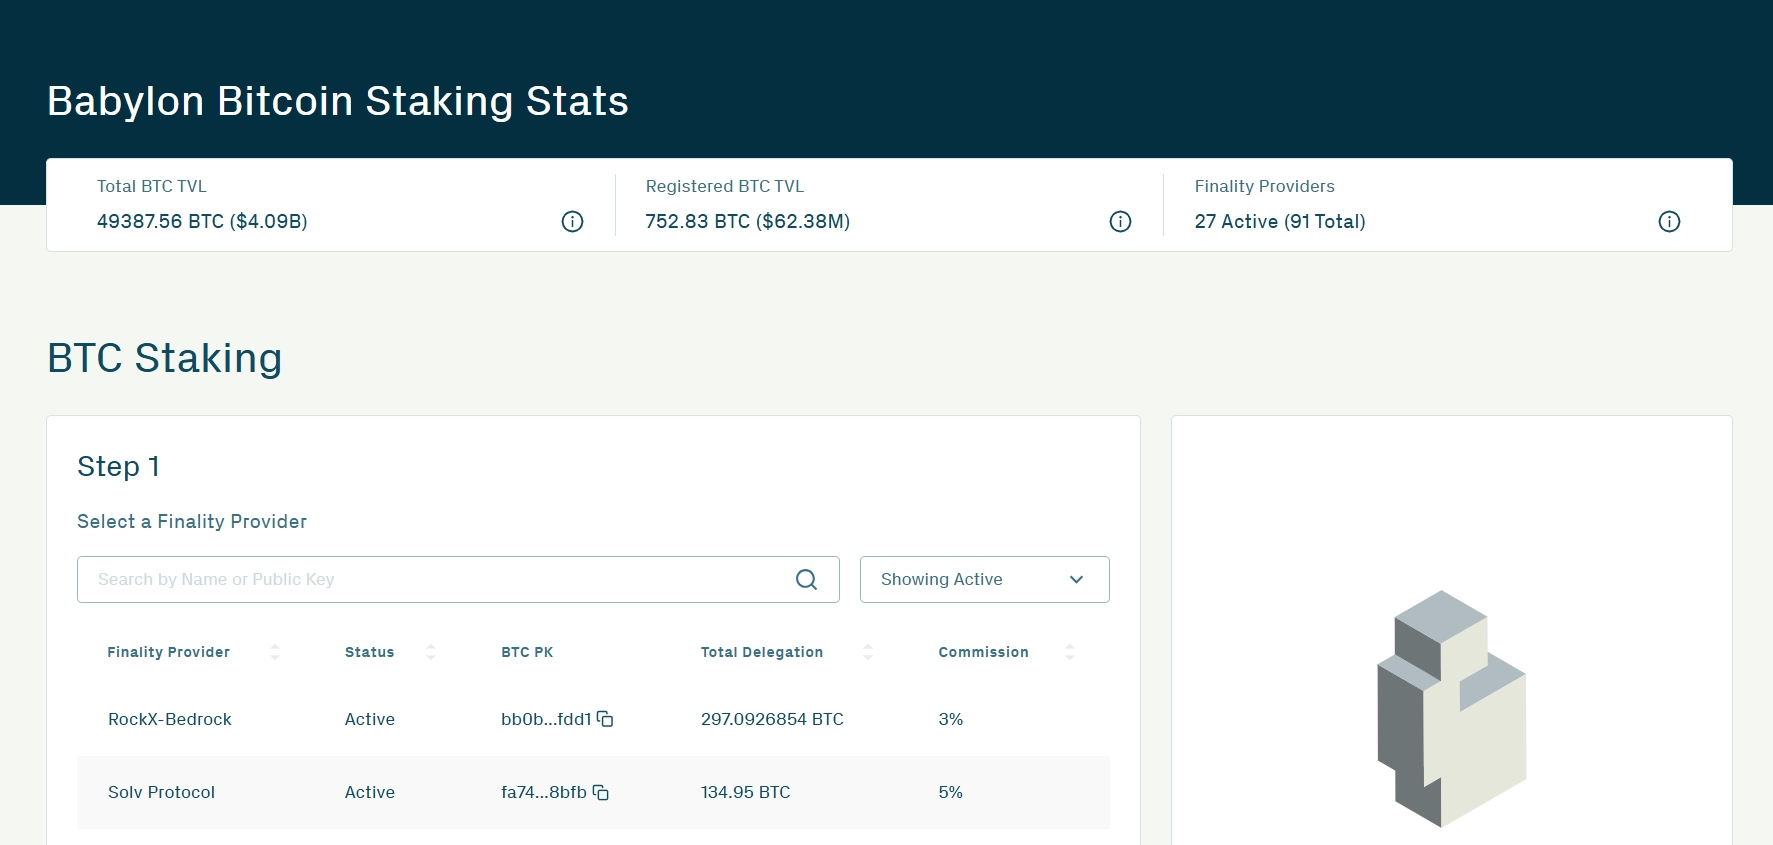Click the Status column header label
This screenshot has height=845, width=1773.
click(x=369, y=652)
